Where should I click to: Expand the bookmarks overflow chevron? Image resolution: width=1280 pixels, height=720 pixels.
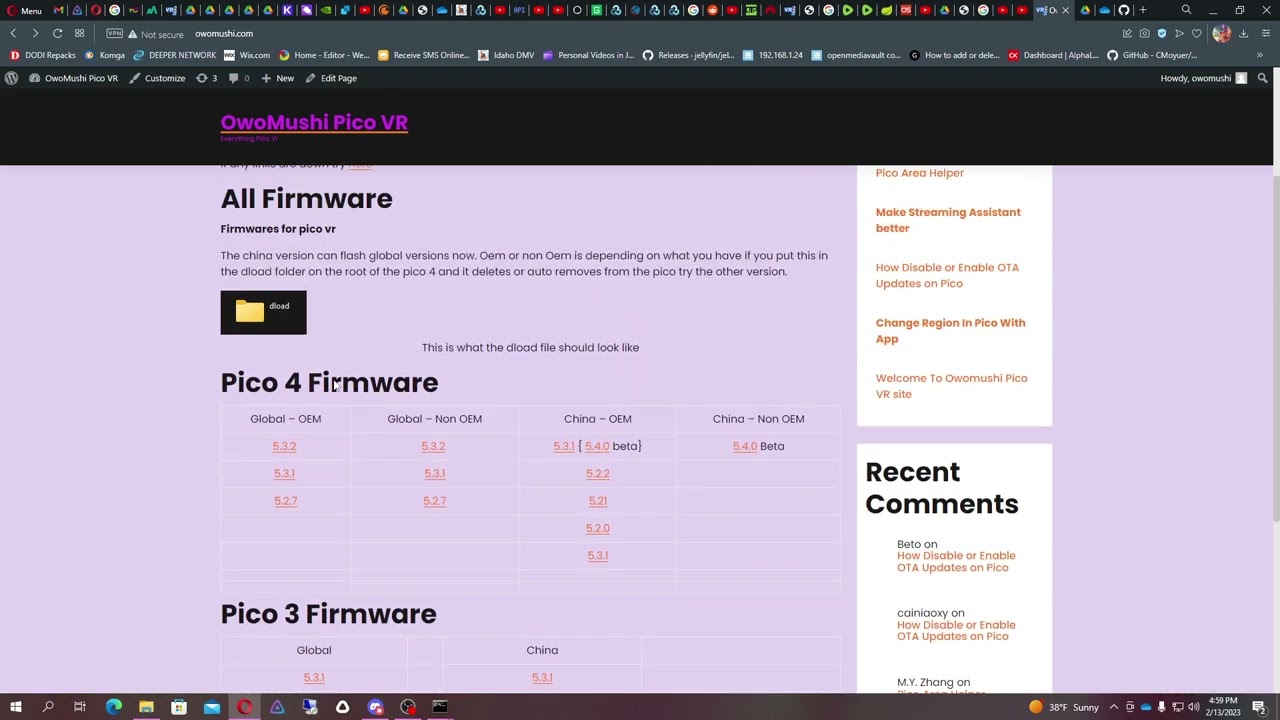click(1259, 55)
